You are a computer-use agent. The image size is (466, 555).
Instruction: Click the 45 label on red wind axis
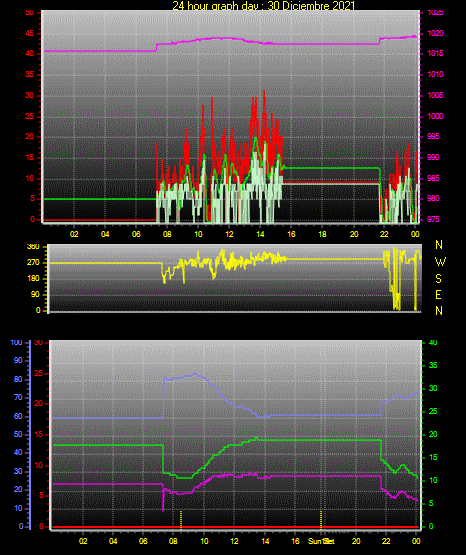pyautogui.click(x=29, y=34)
